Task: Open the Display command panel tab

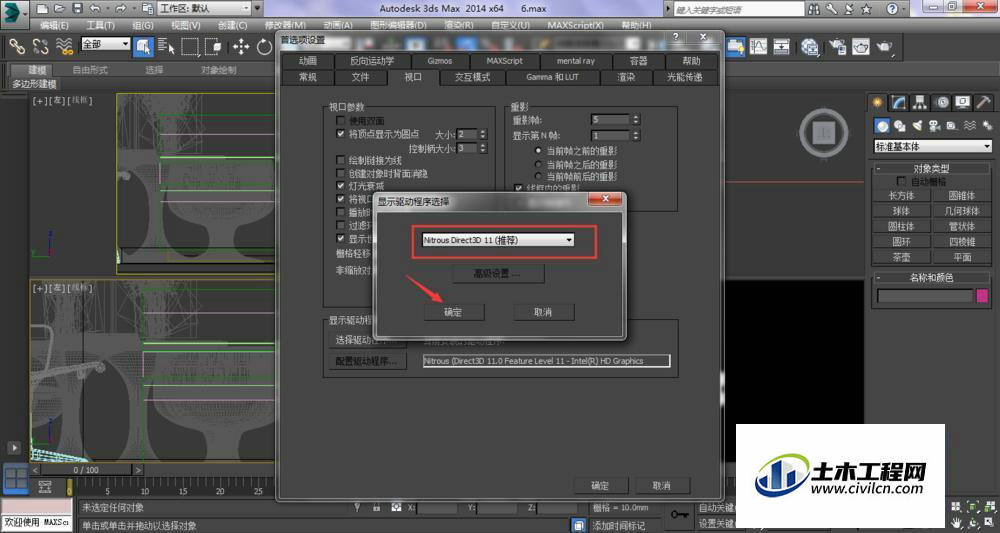Action: coord(962,102)
